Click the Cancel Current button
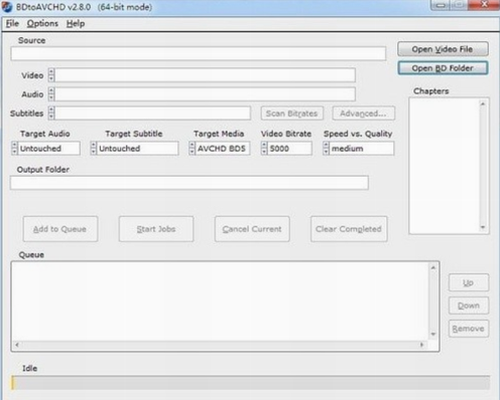The height and width of the screenshot is (400, 500). tap(252, 229)
